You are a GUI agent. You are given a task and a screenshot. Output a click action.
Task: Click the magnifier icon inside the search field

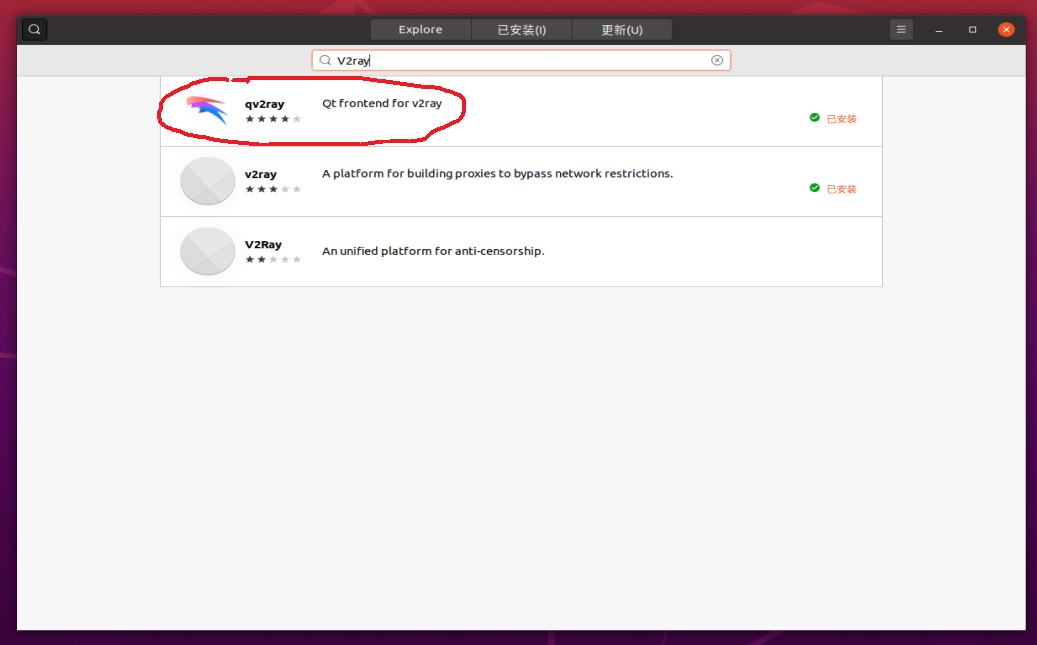(325, 60)
